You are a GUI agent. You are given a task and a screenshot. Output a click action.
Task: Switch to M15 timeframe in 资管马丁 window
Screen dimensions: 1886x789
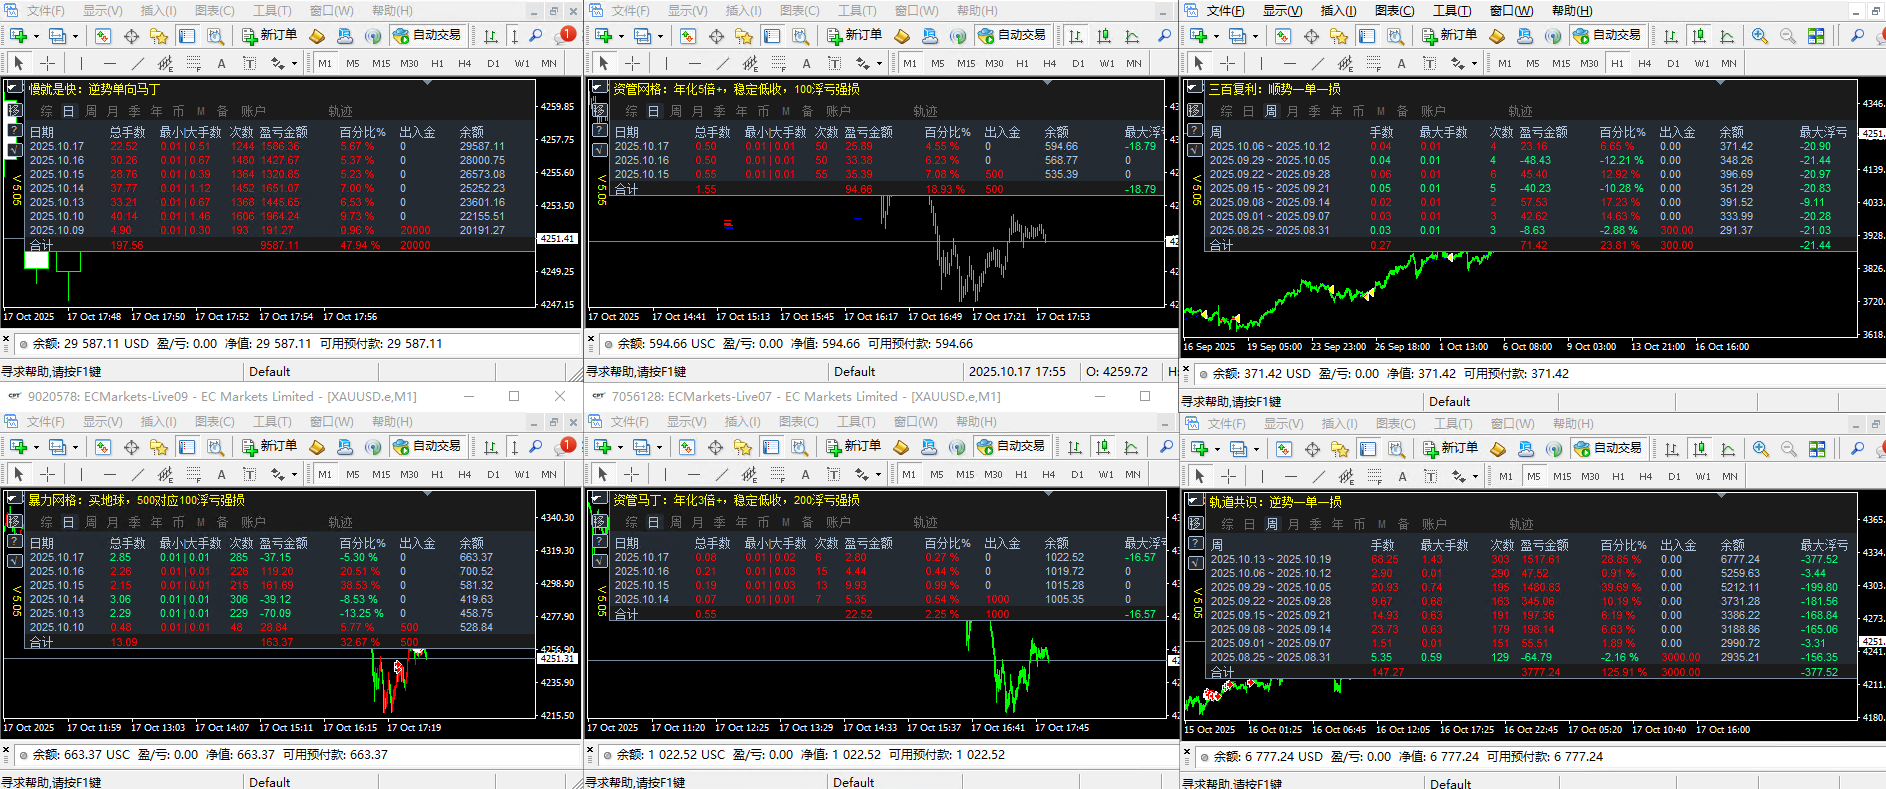point(965,474)
